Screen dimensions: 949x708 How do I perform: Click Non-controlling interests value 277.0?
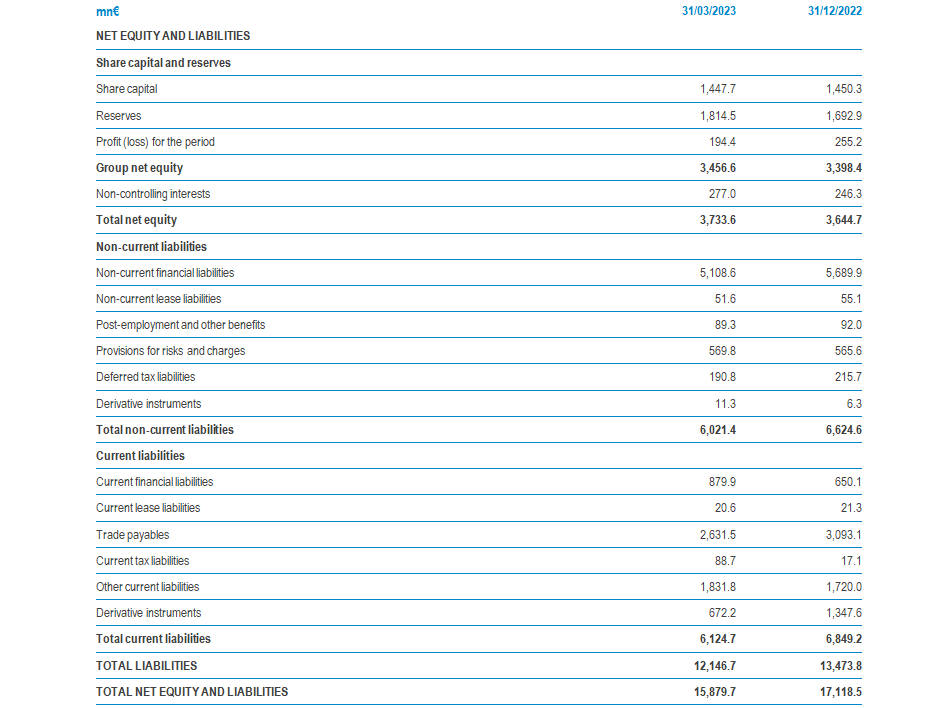coord(723,194)
